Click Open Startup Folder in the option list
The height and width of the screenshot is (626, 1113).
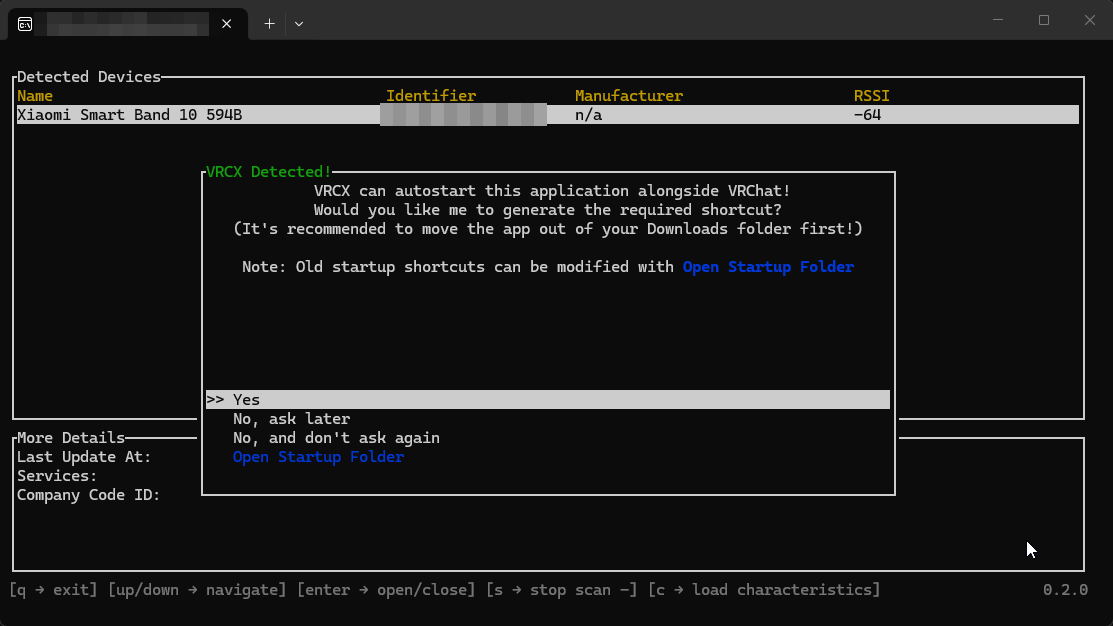click(318, 457)
